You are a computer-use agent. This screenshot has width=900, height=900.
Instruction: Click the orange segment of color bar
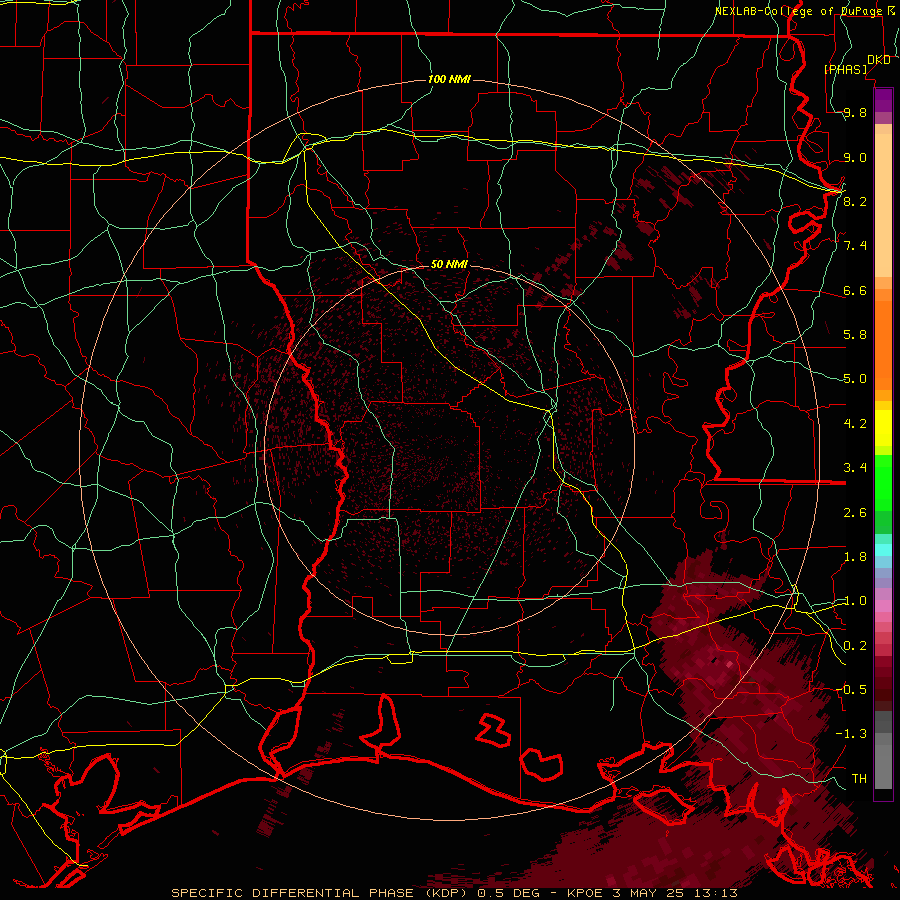pos(883,346)
